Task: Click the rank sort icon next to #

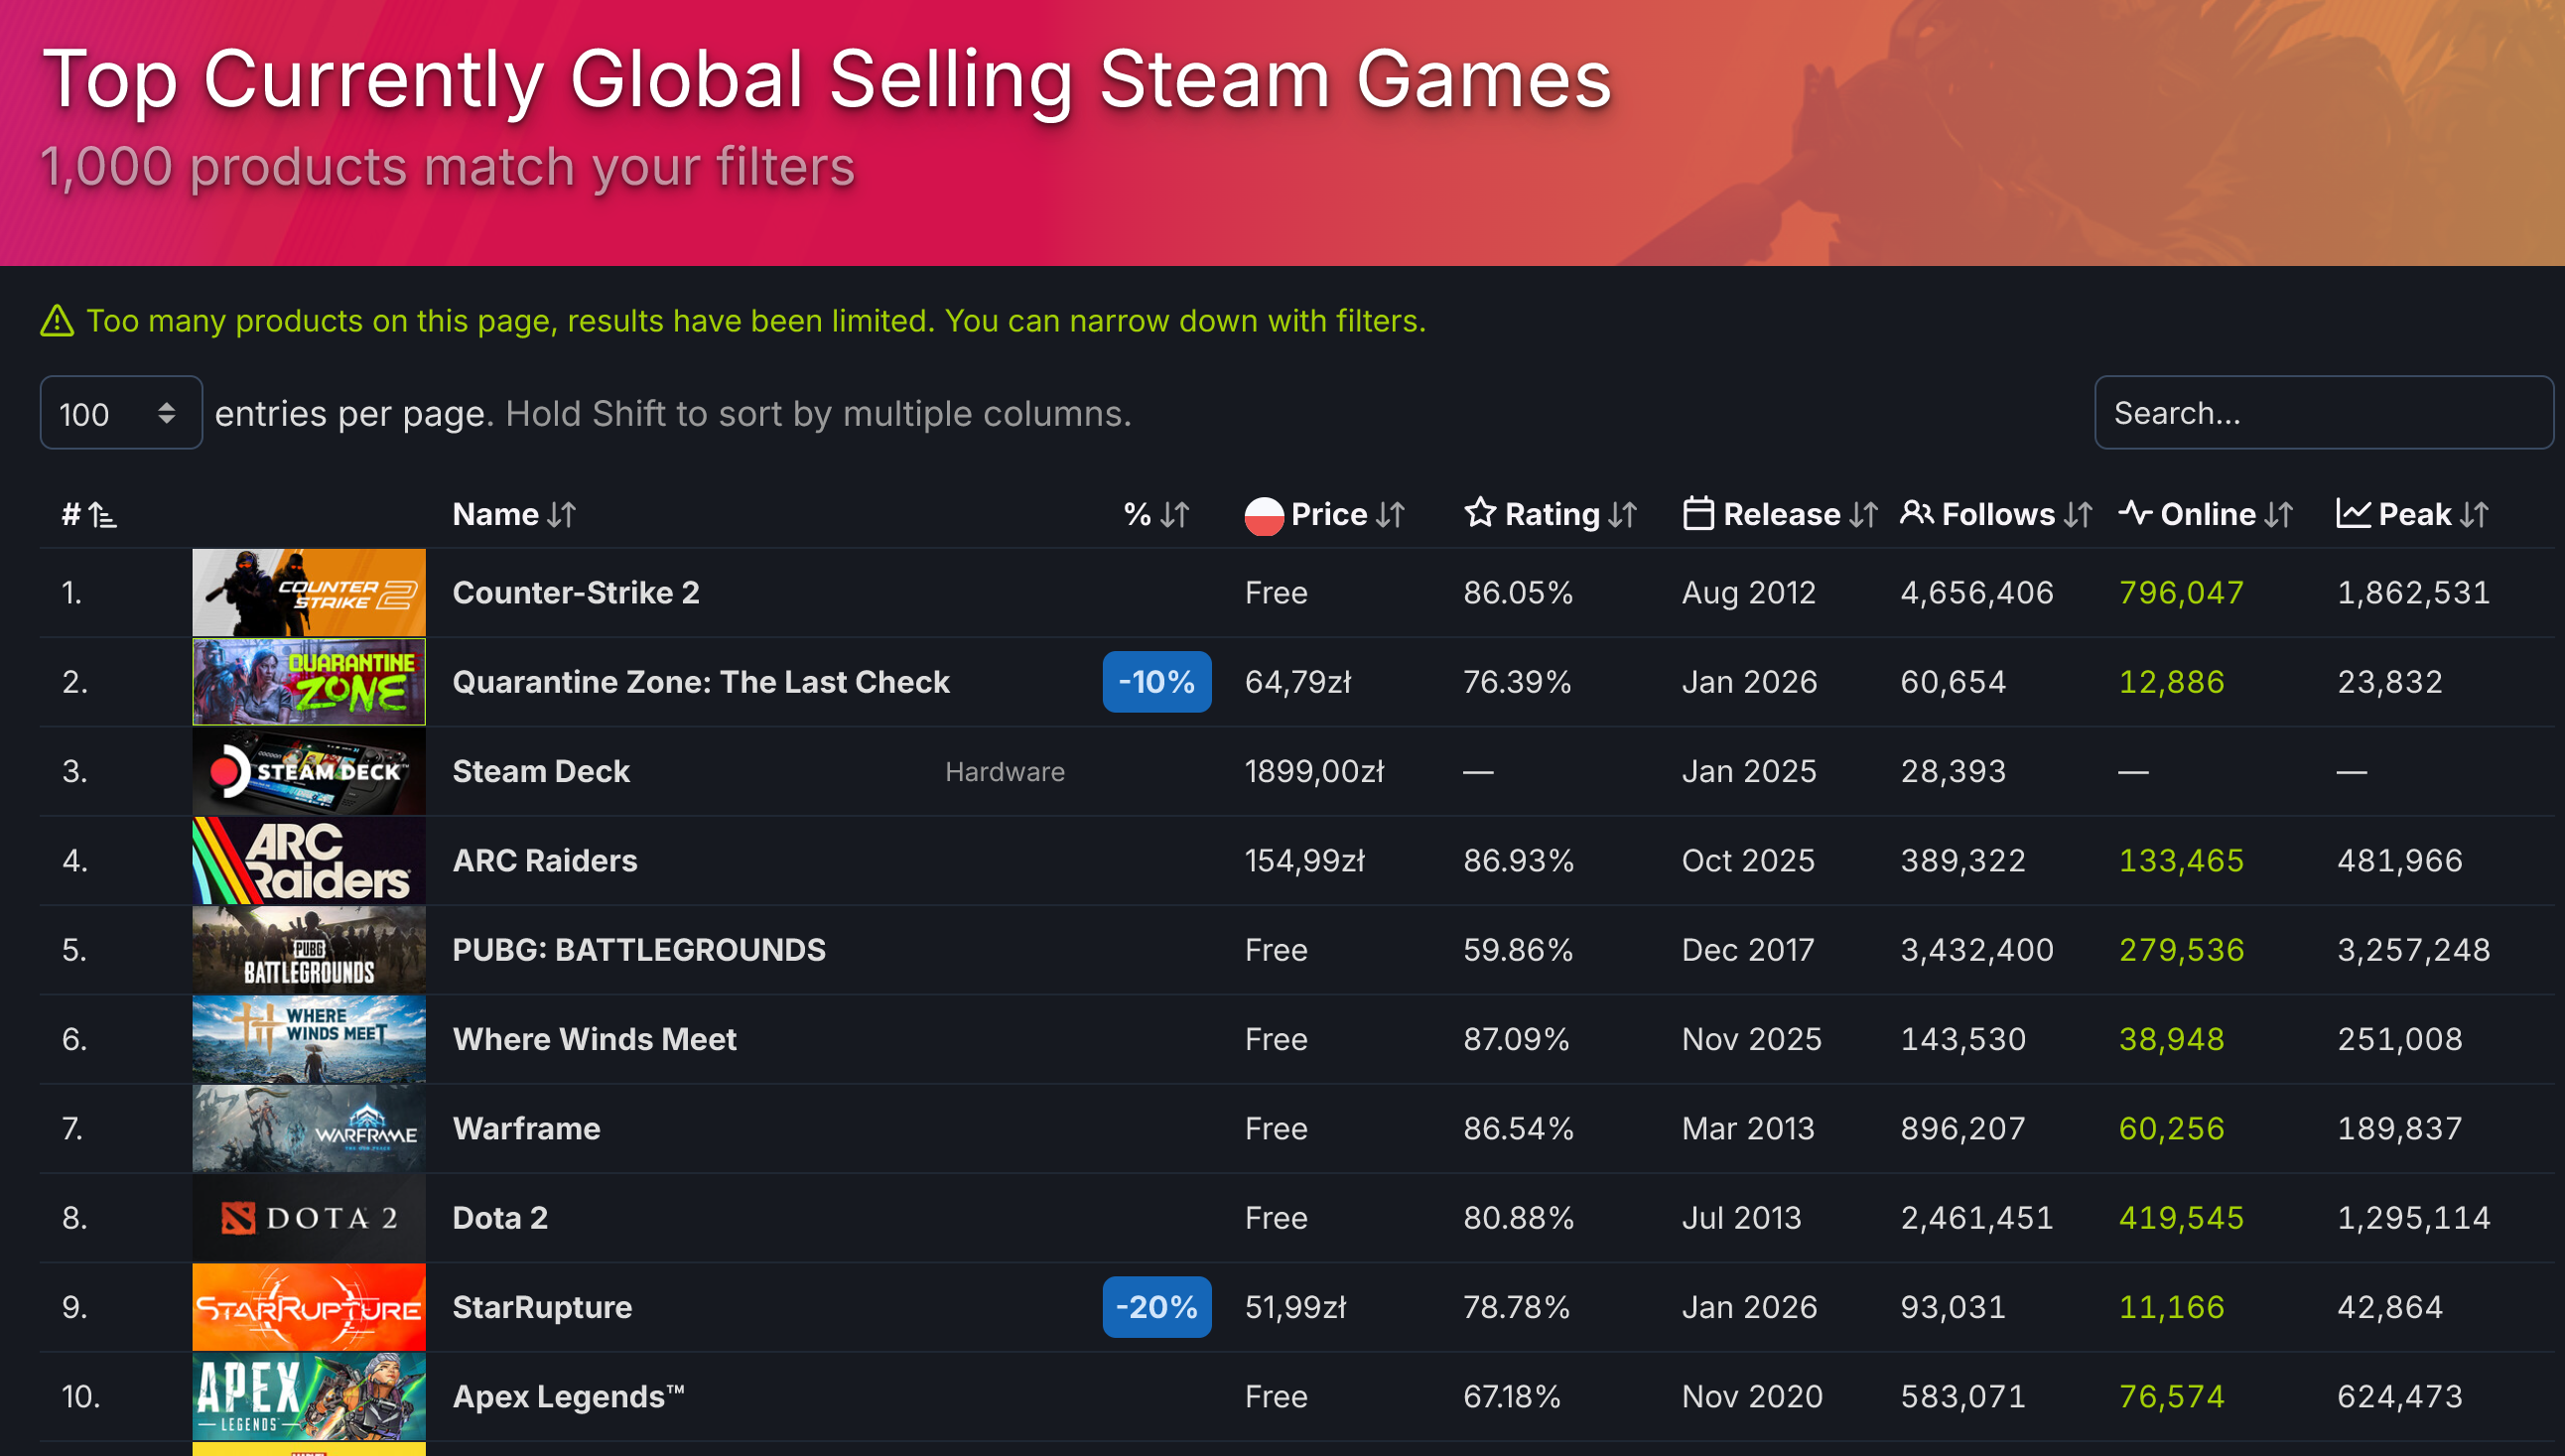Action: (101, 516)
